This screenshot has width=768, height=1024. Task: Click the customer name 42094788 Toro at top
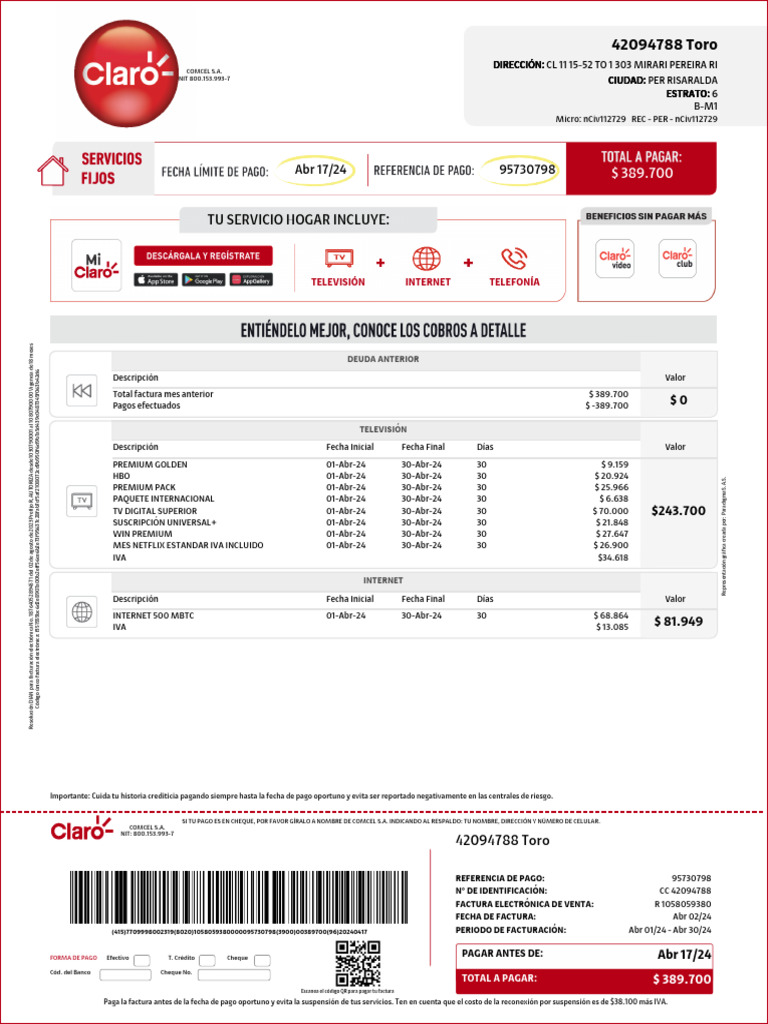point(664,44)
